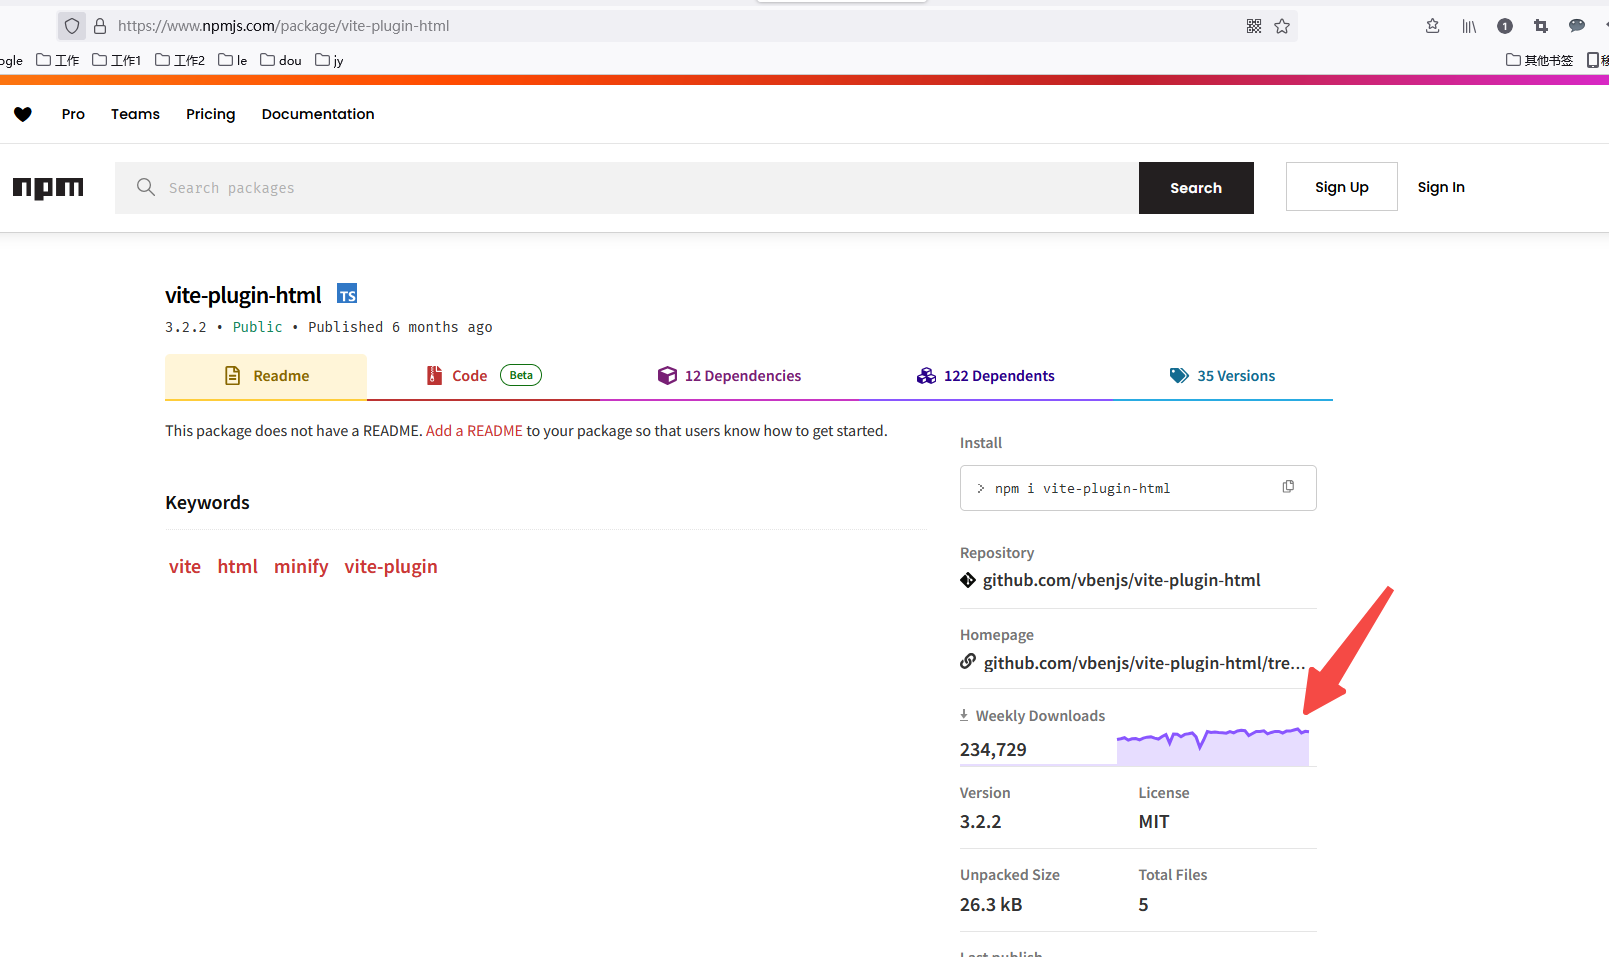The image size is (1609, 957).
Task: Go to the Pricing page
Action: pos(211,114)
